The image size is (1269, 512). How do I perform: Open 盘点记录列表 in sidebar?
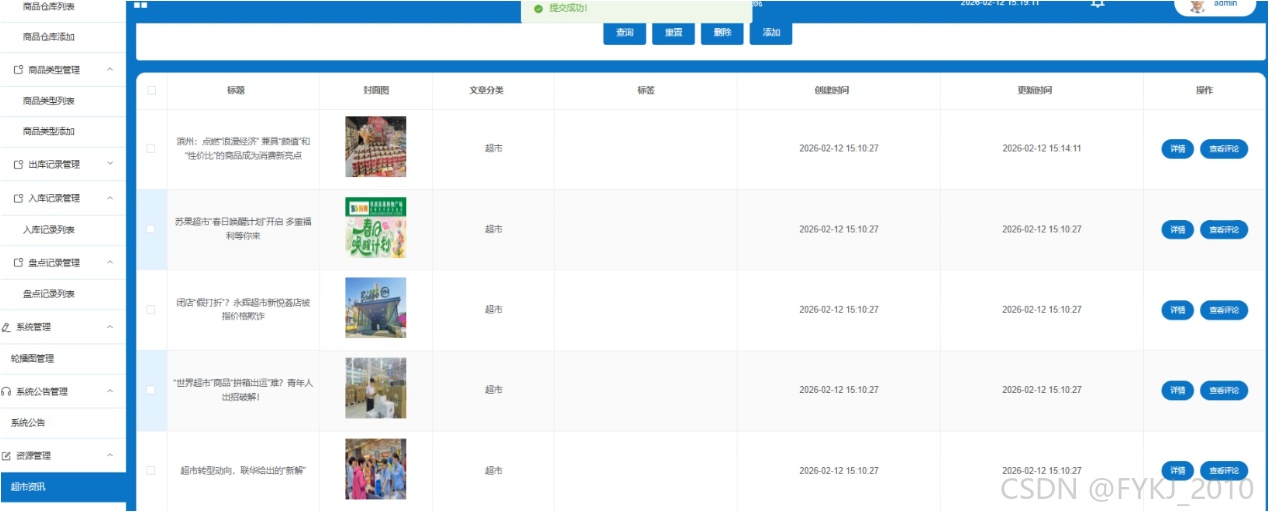pyautogui.click(x=63, y=294)
